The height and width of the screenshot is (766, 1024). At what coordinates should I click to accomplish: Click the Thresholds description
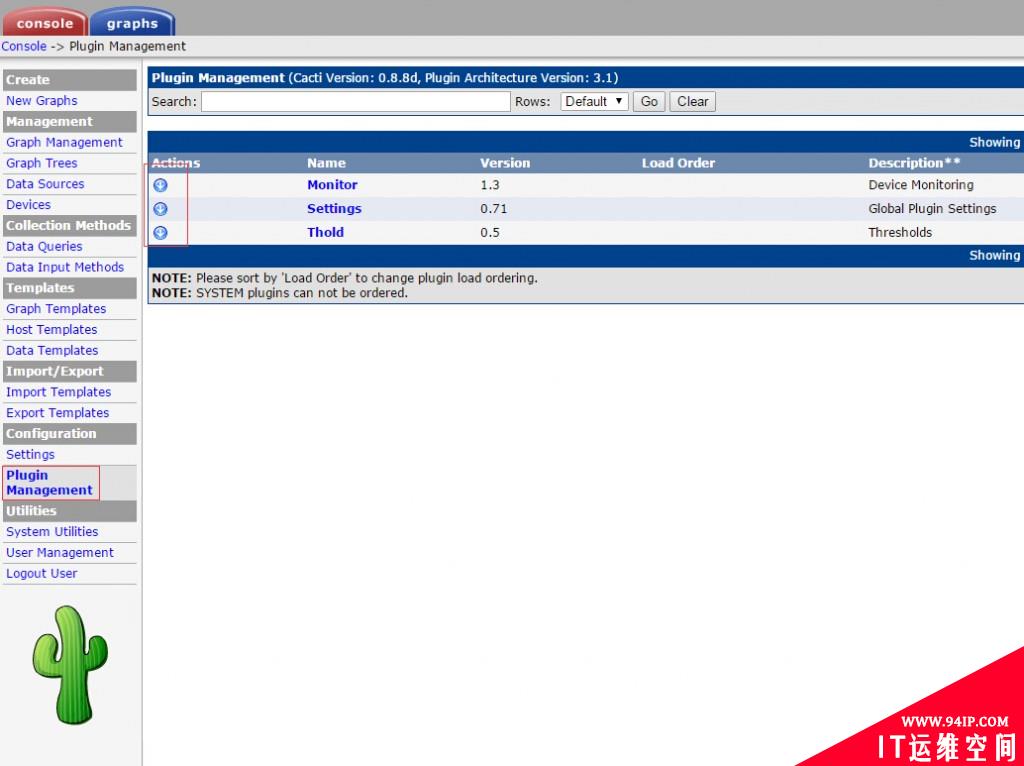900,232
